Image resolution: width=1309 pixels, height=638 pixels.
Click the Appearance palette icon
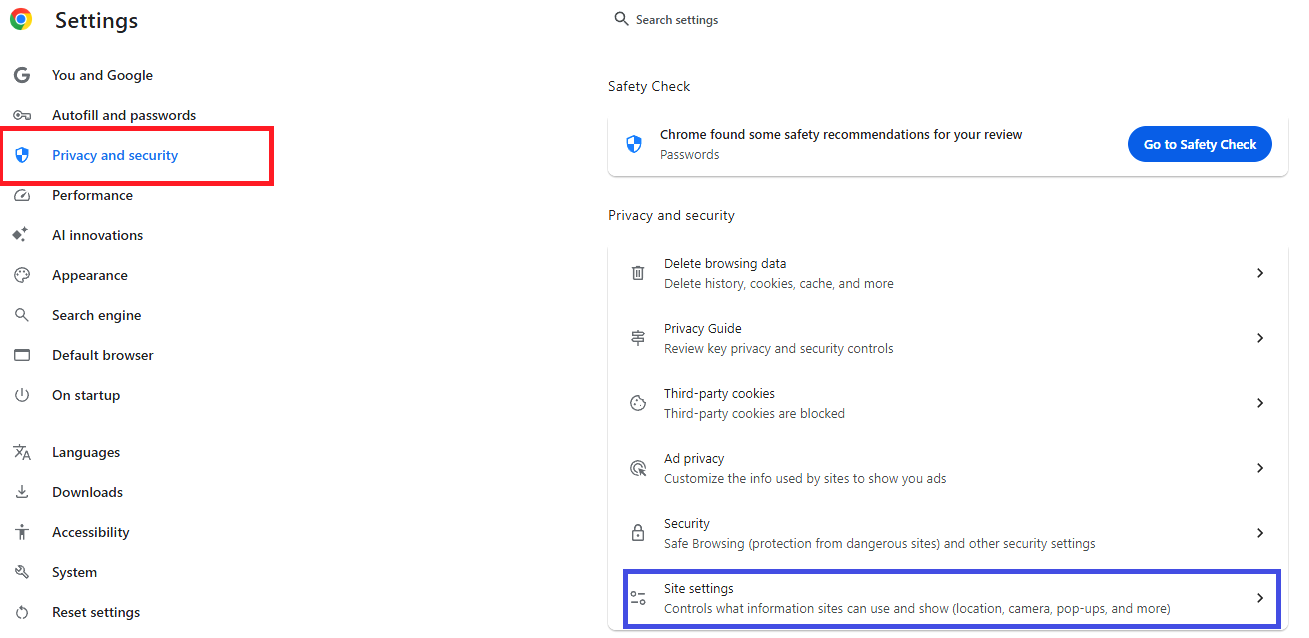click(21, 275)
